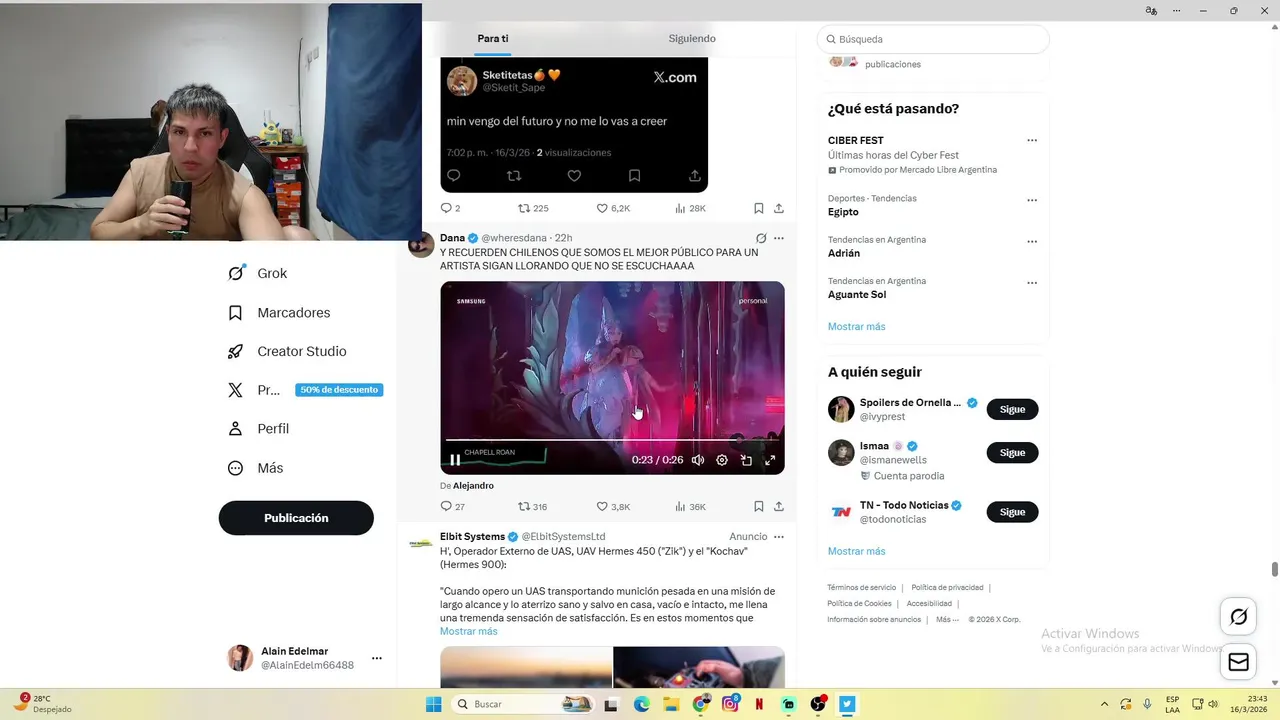Bookmark the post above Dana's
1280x720 pixels.
(x=759, y=208)
